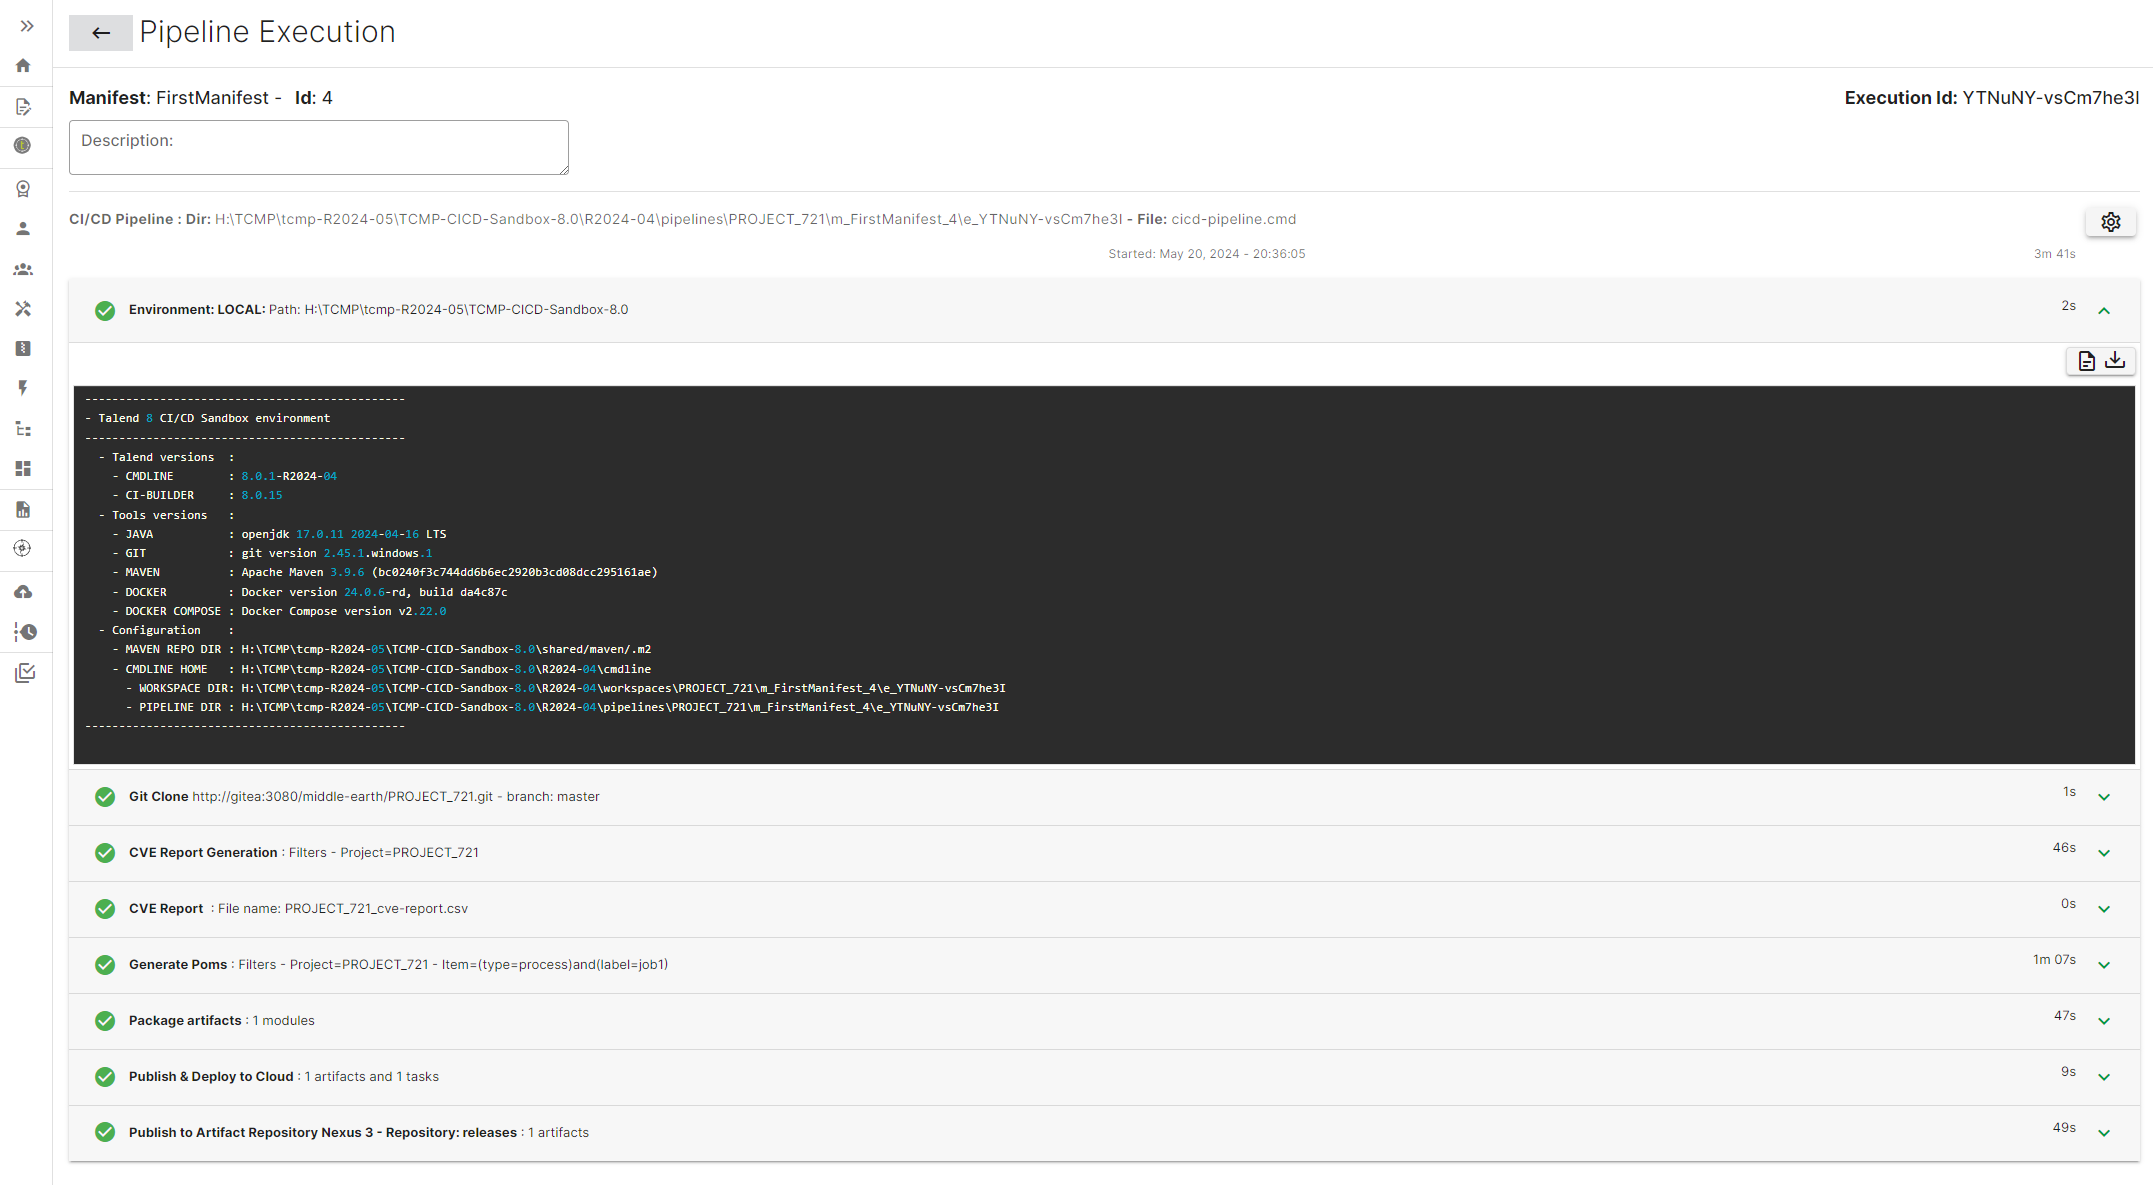
Task: Open the cloud upload sidebar icon
Action: point(23,593)
